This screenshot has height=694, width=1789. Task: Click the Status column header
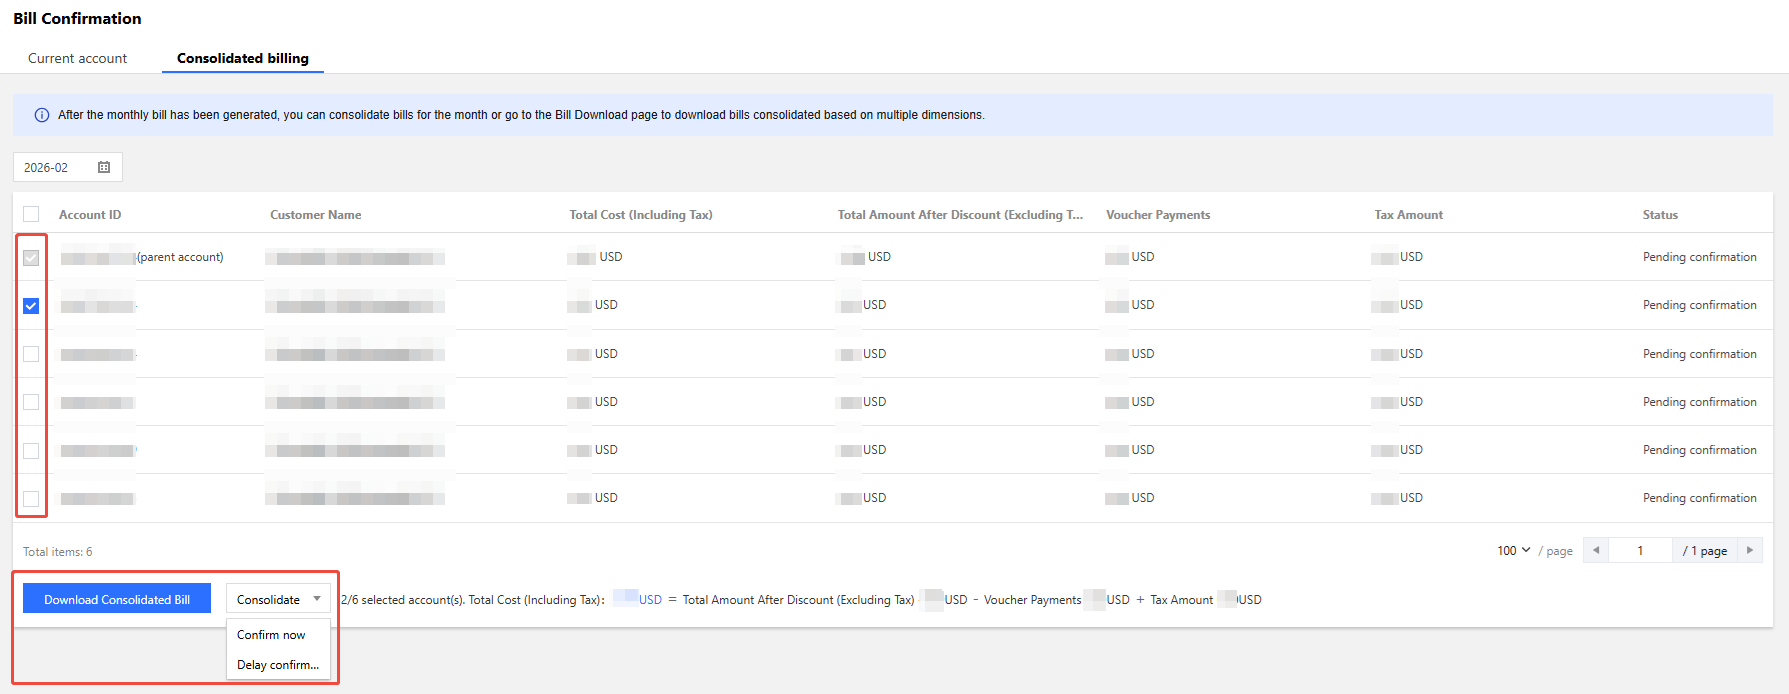pos(1659,215)
